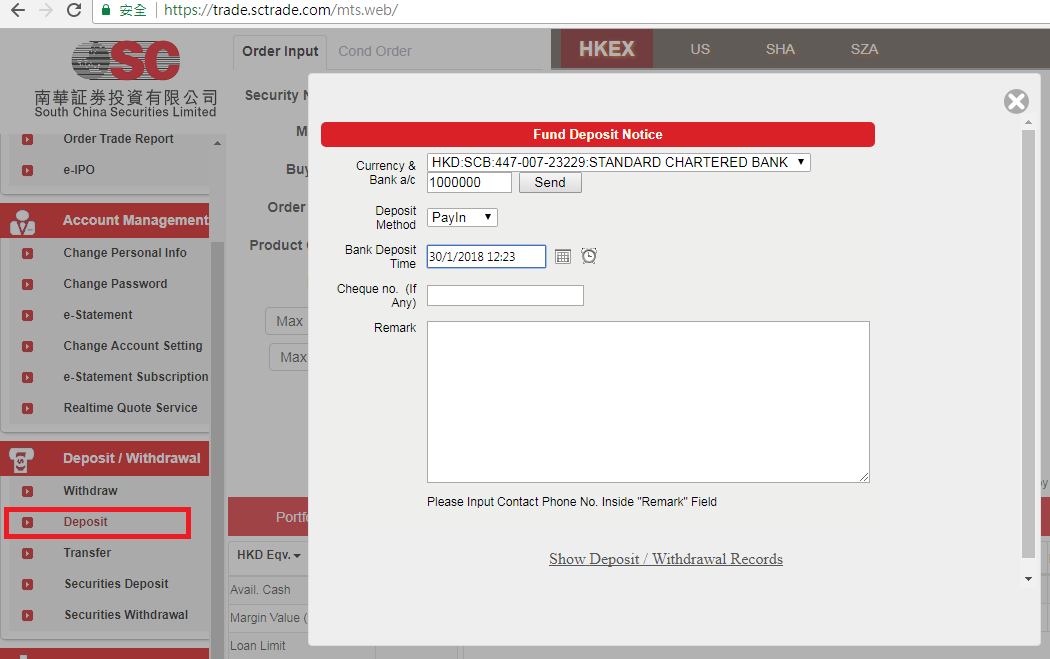Click the clock time picker icon
The height and width of the screenshot is (659, 1050).
(x=589, y=256)
